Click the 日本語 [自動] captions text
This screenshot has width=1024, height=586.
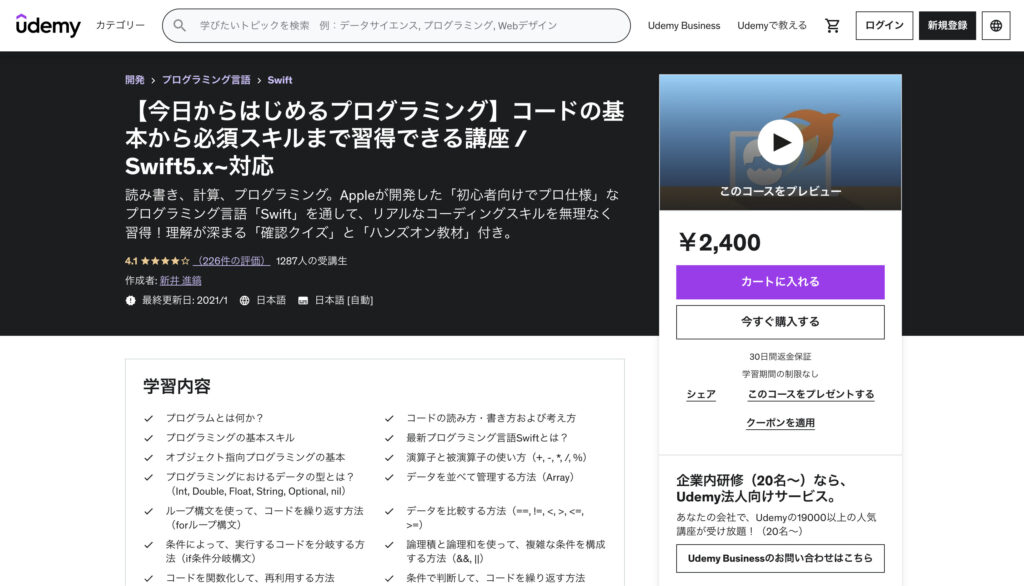click(344, 301)
